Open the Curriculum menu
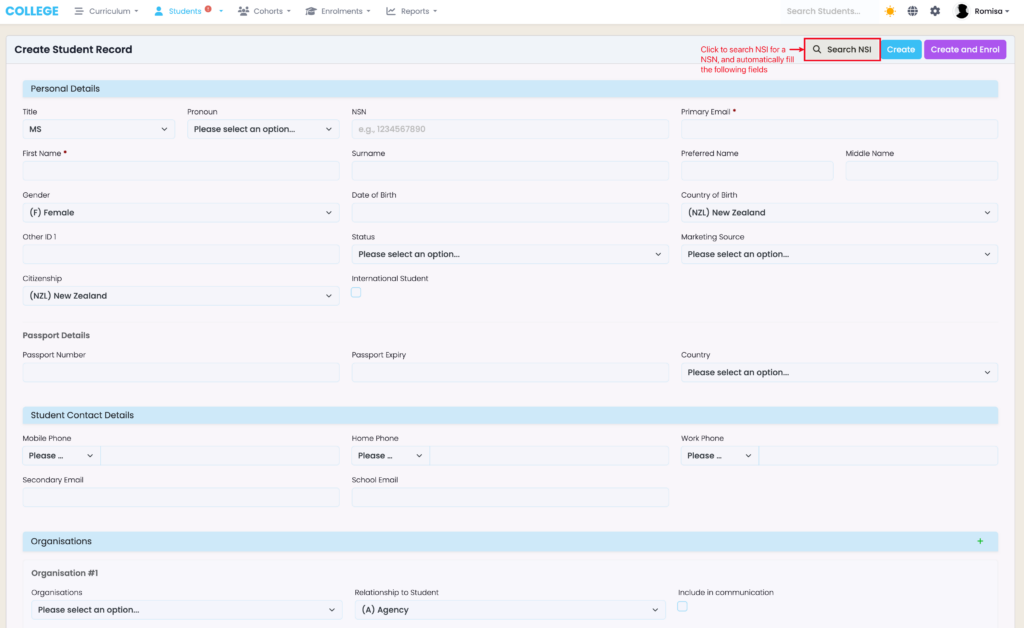Image resolution: width=1024 pixels, height=628 pixels. [106, 11]
